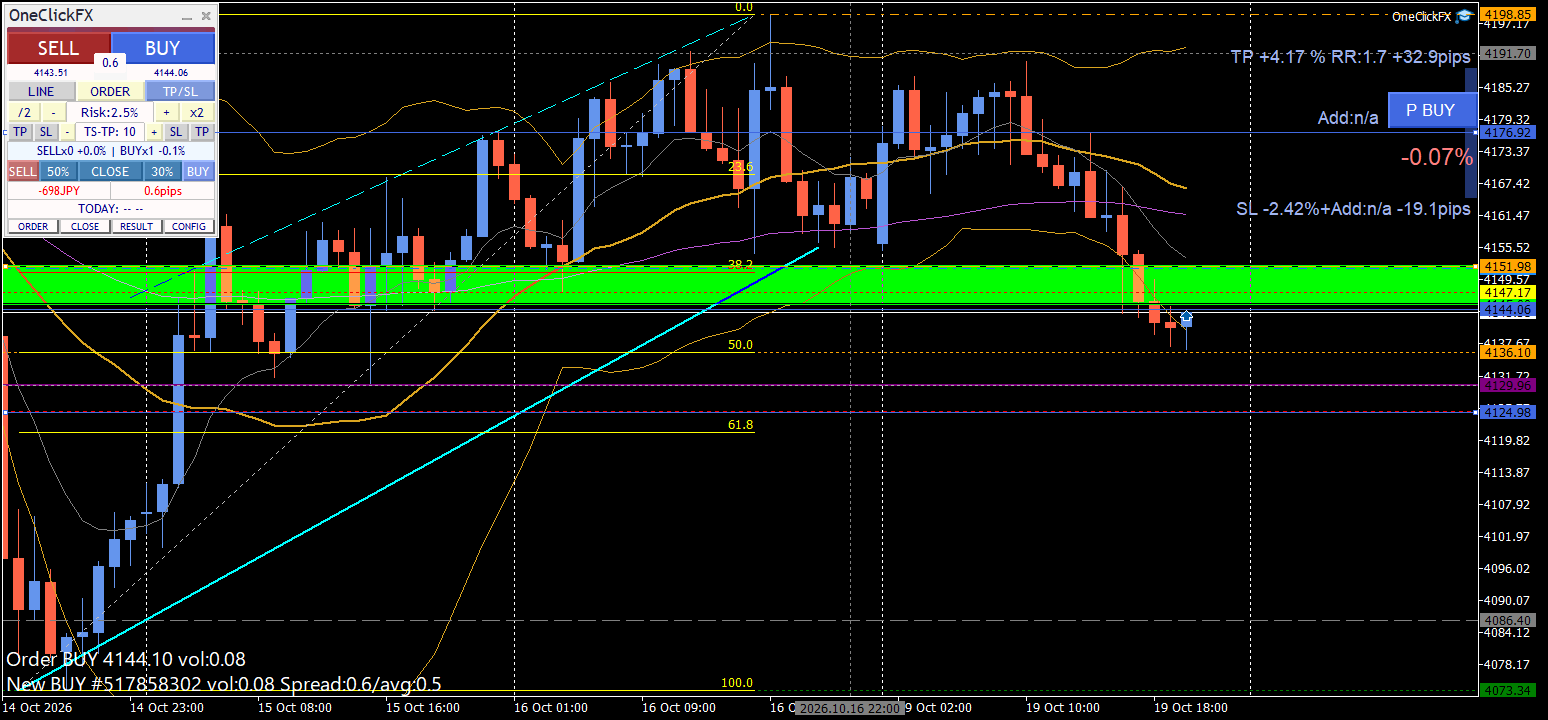
Task: Open the CONFIG tab at the panel bottom
Action: pyautogui.click(x=189, y=226)
